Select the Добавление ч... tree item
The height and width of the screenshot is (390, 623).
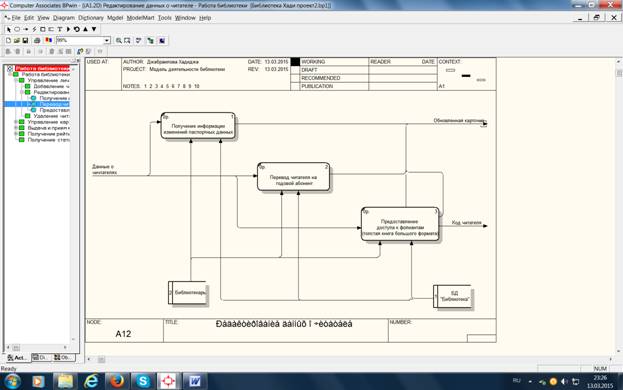(x=51, y=86)
